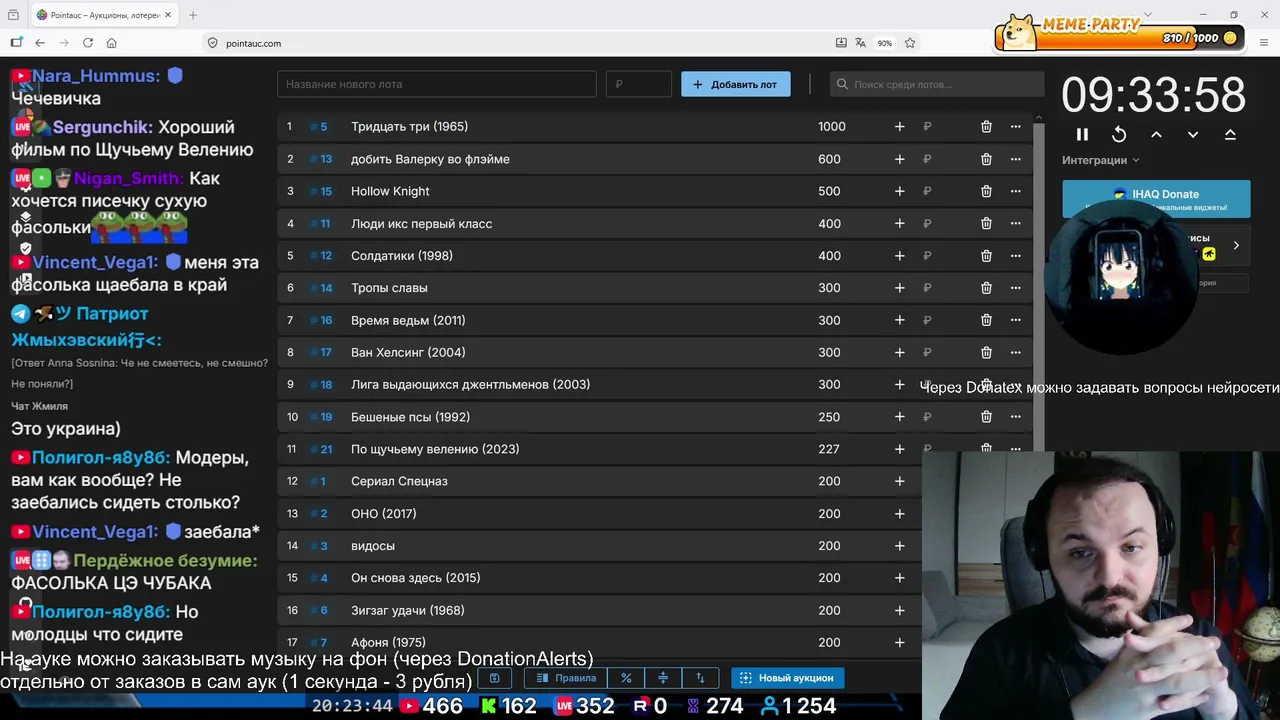Add points to Время ведьм (2011) lot
The width and height of the screenshot is (1280, 720).
pos(899,320)
